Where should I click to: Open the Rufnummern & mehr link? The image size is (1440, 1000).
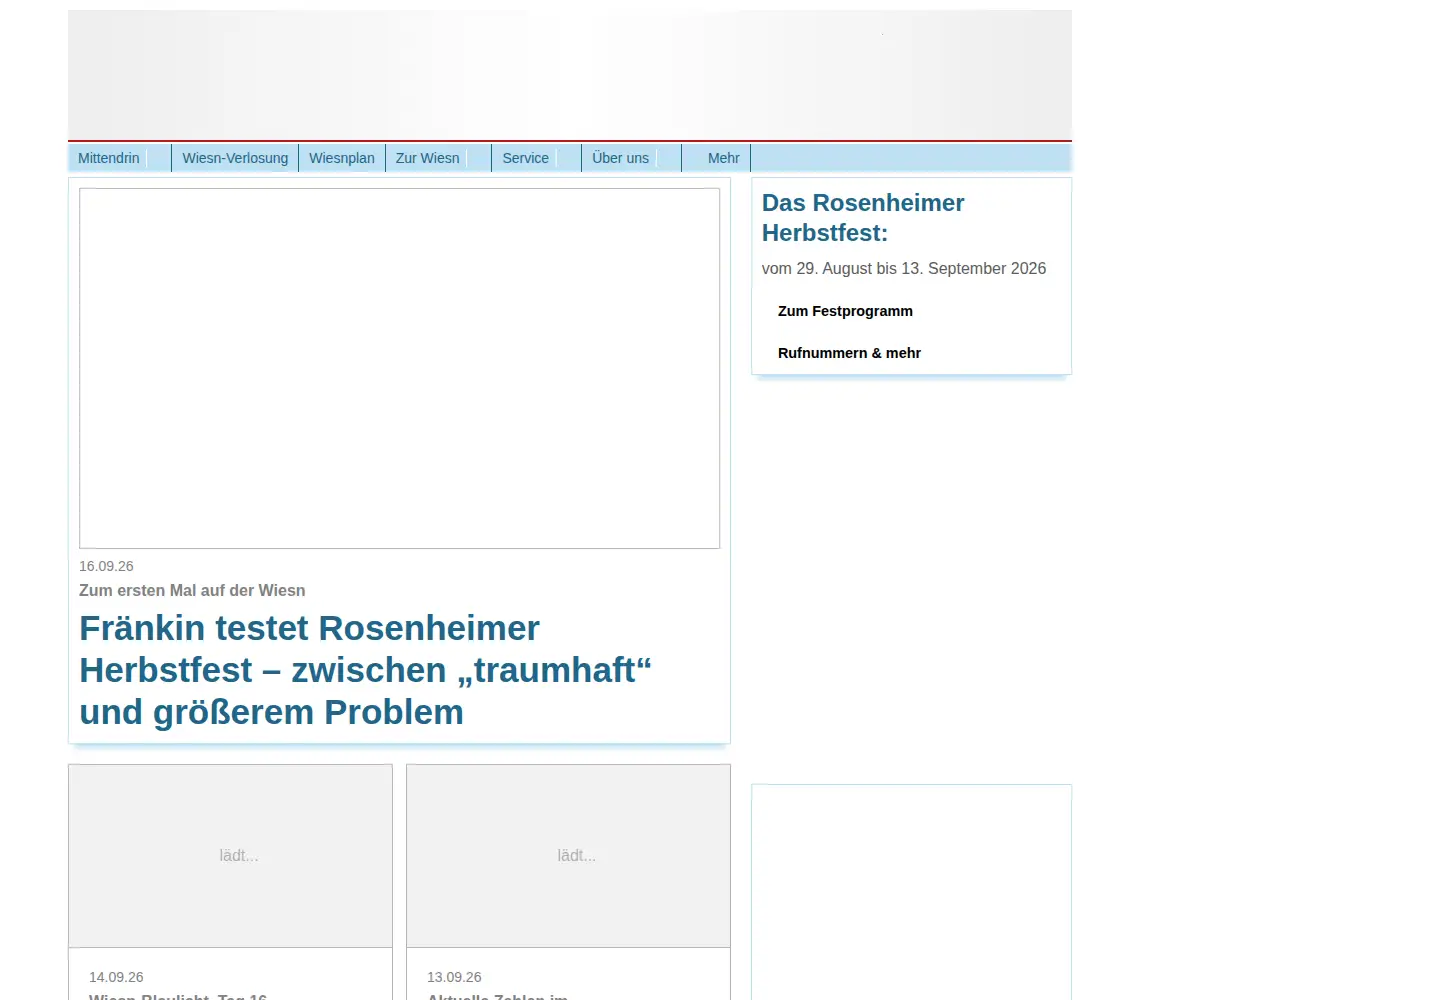(849, 353)
